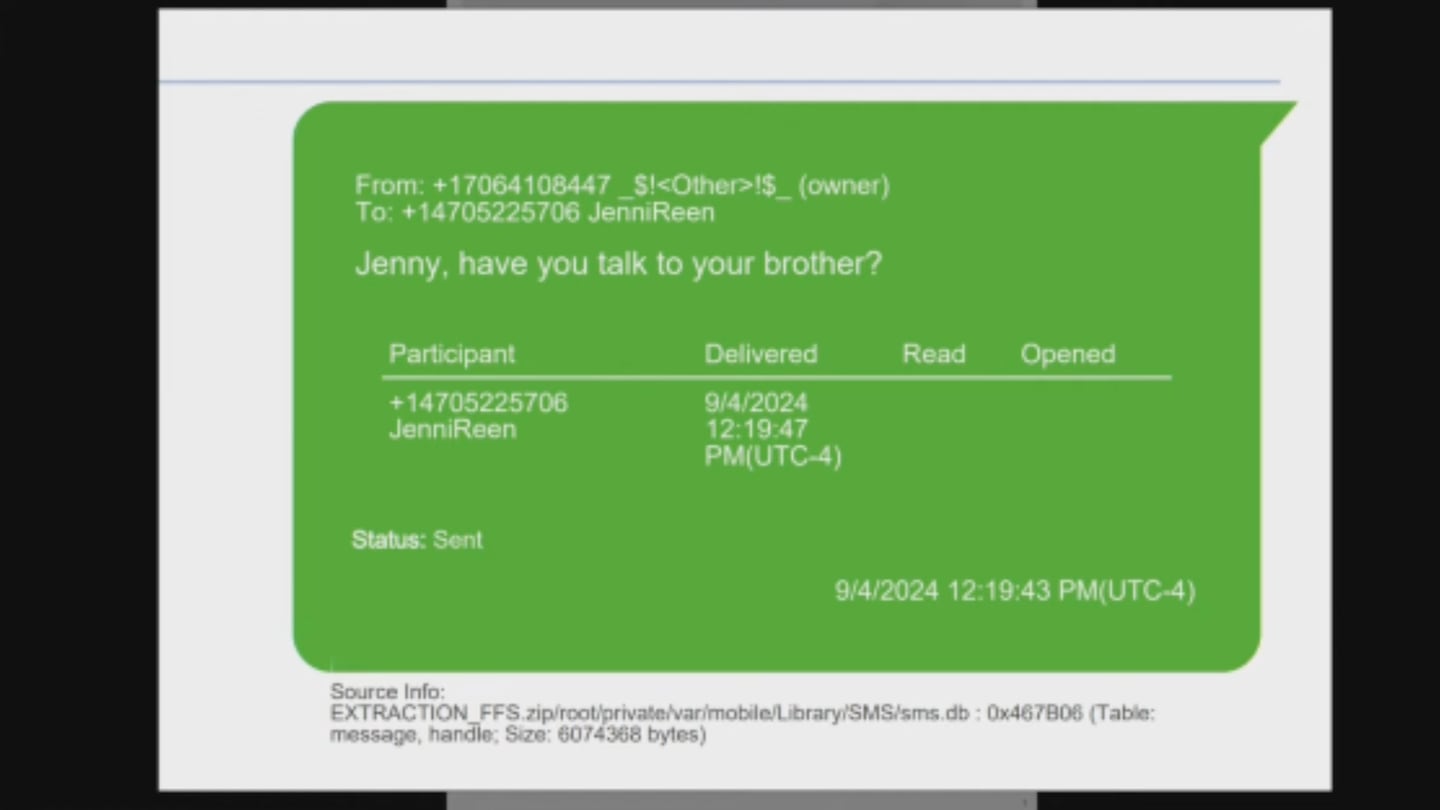
Task: Click message text about talking to brother
Action: [618, 264]
